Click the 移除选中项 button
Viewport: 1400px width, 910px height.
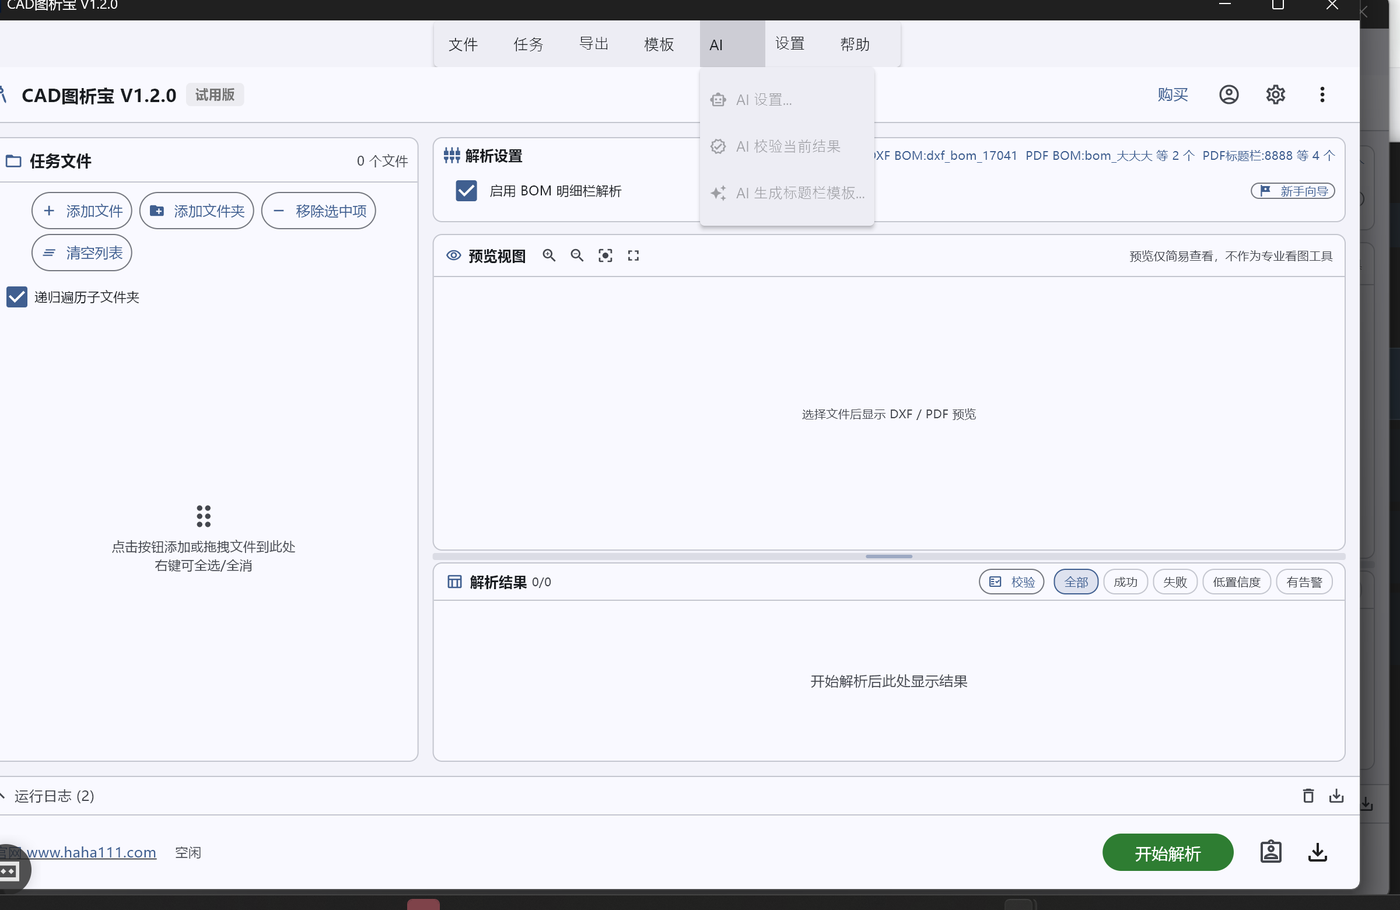(319, 211)
